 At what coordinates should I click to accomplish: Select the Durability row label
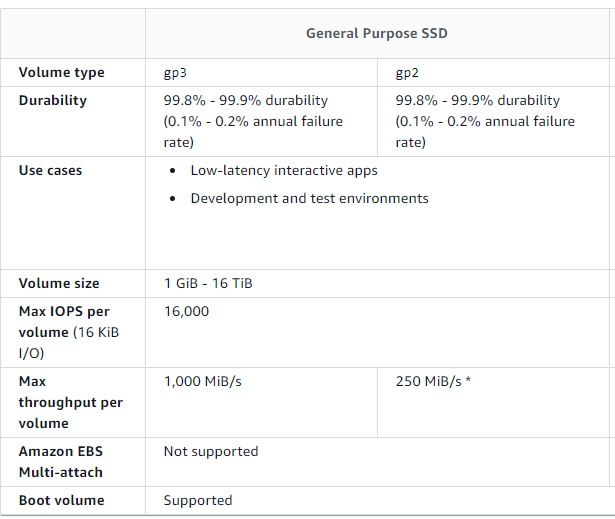point(52,100)
